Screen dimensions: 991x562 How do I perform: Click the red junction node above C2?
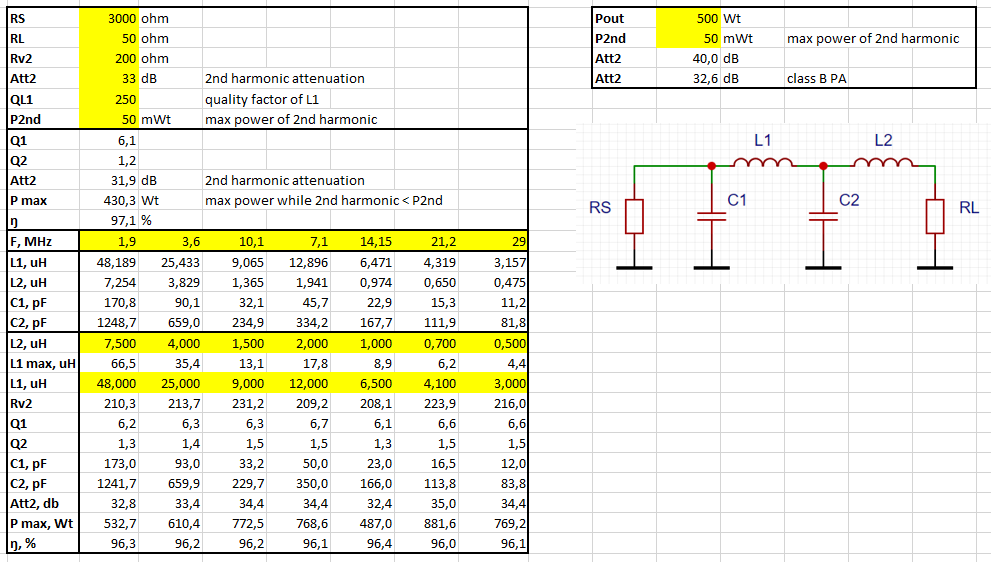point(822,166)
